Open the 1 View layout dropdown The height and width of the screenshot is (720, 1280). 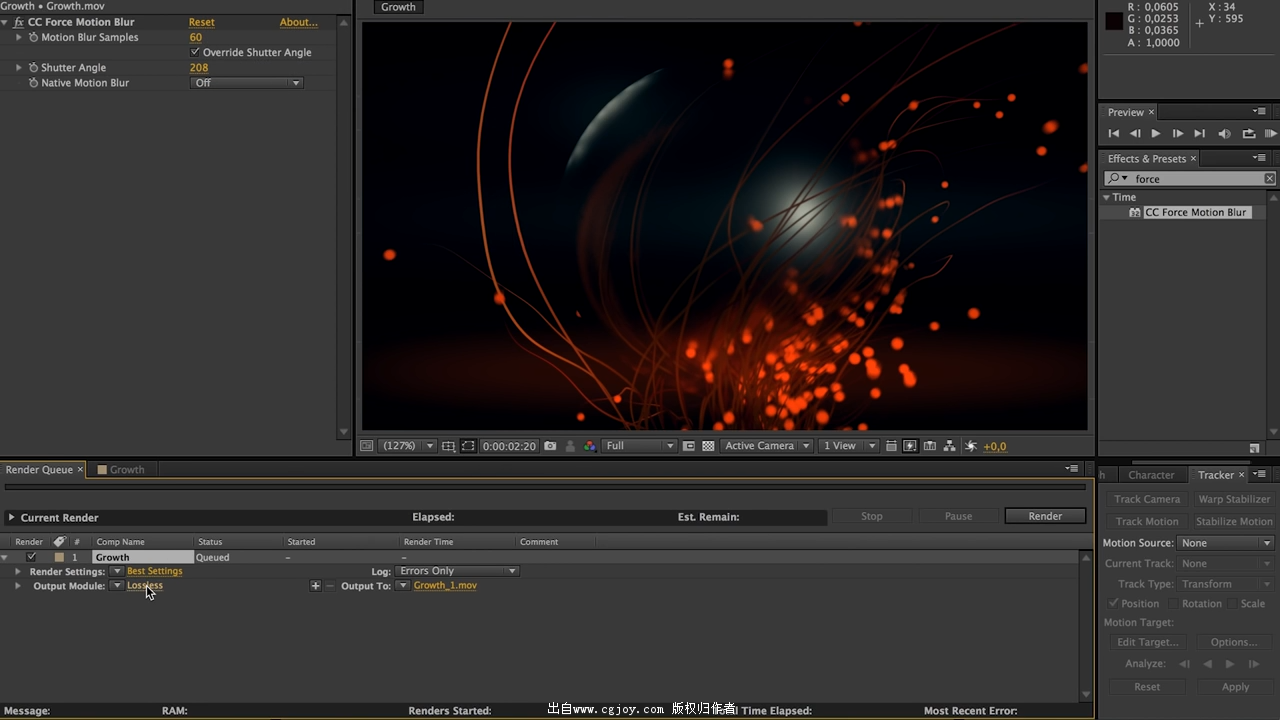pos(849,446)
